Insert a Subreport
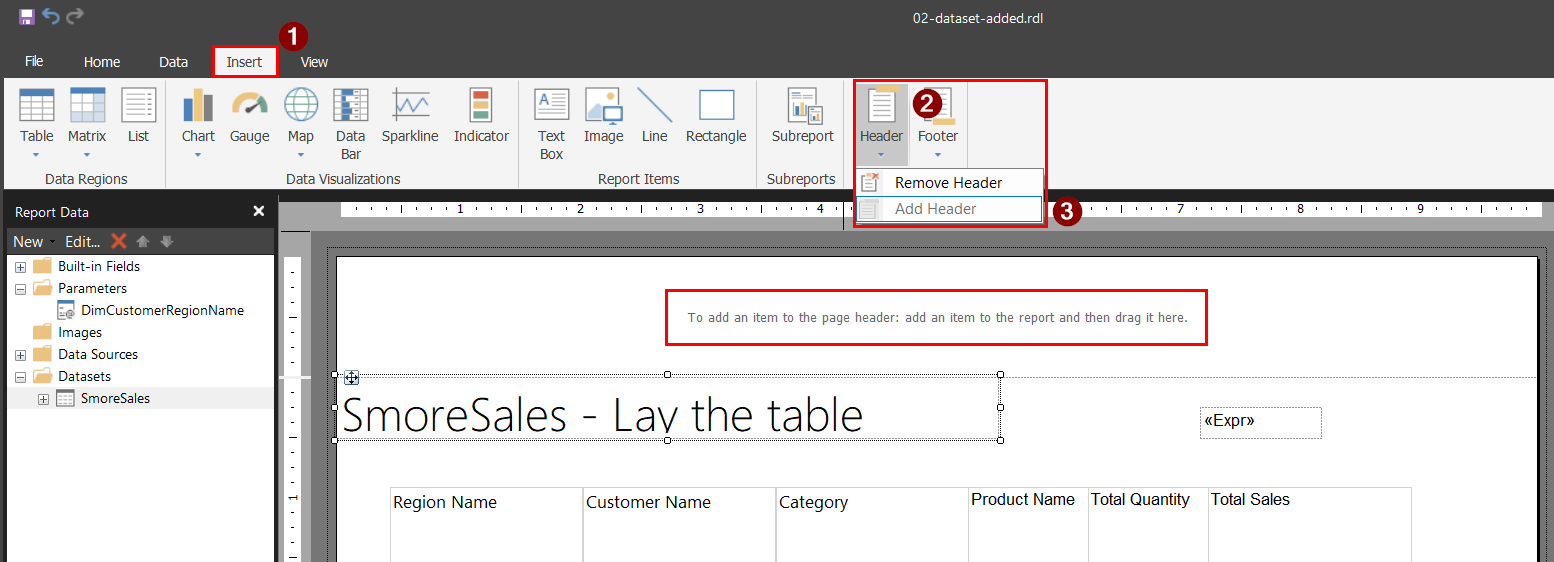The image size is (1554, 562). click(x=802, y=116)
